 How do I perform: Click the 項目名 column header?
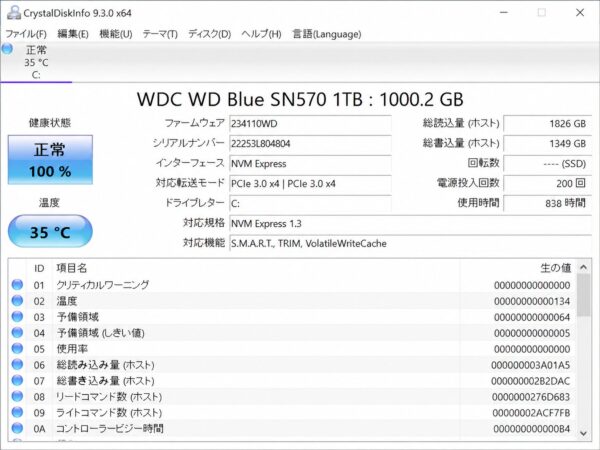72,268
